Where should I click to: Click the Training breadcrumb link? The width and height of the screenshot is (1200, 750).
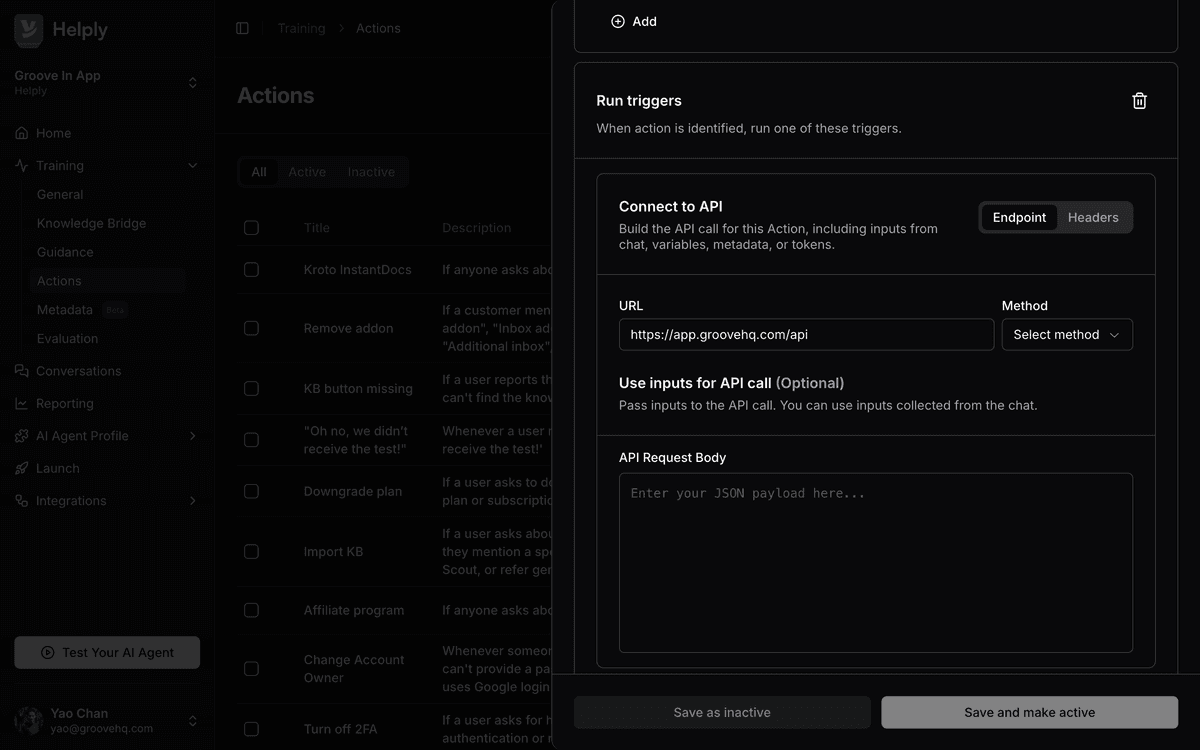pos(301,28)
